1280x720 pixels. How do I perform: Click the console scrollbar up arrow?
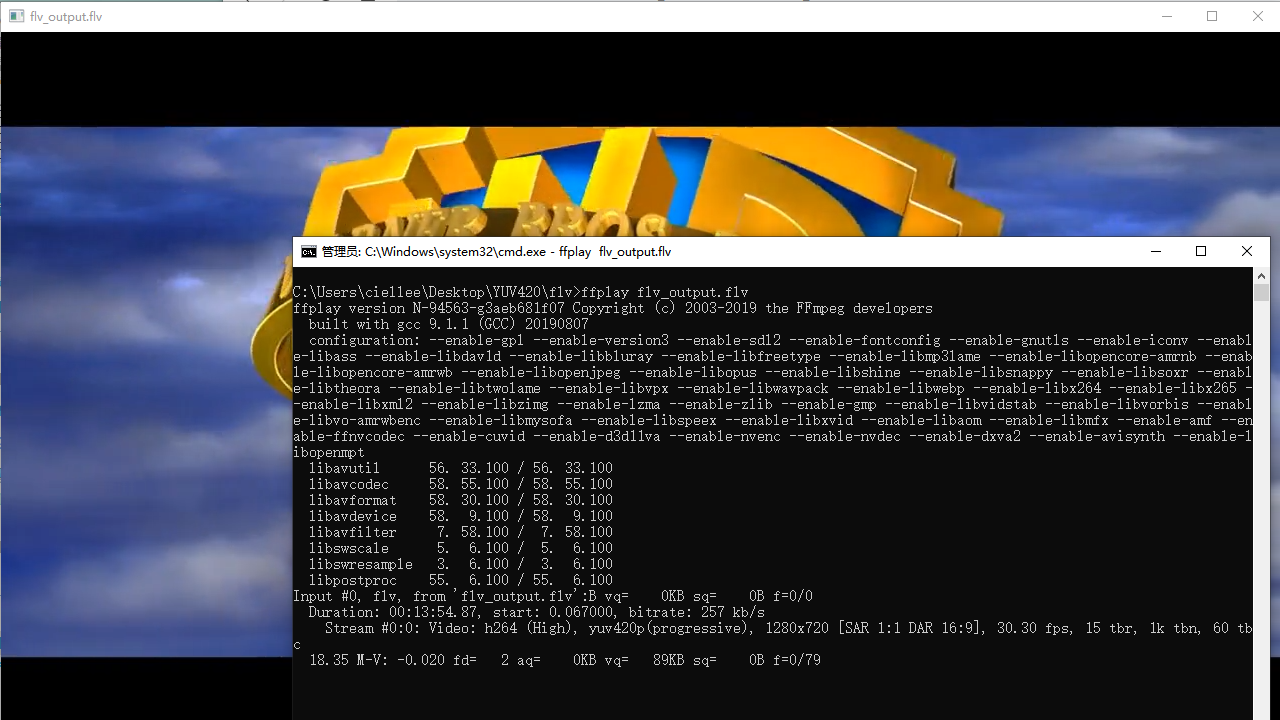pos(1261,275)
